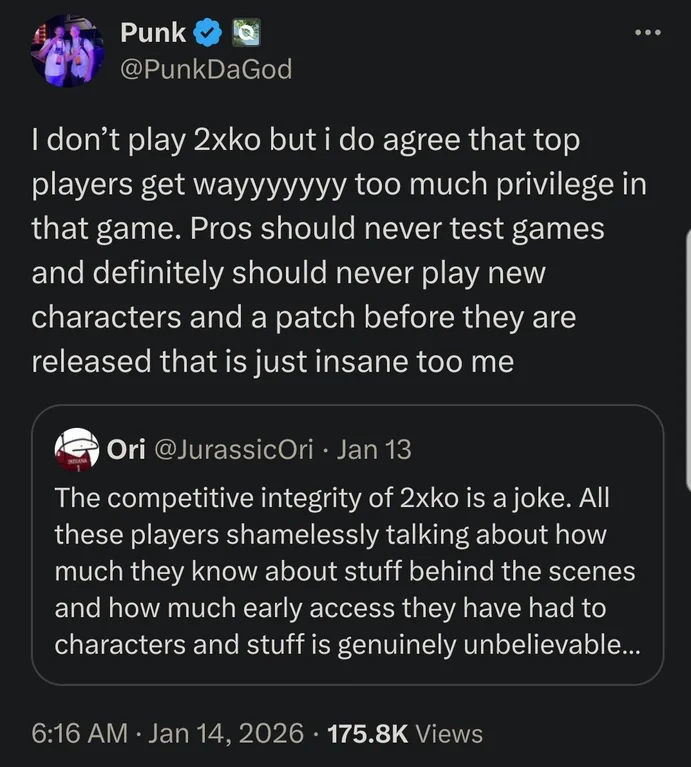Click the Views label
The width and height of the screenshot is (691, 767).
[449, 734]
